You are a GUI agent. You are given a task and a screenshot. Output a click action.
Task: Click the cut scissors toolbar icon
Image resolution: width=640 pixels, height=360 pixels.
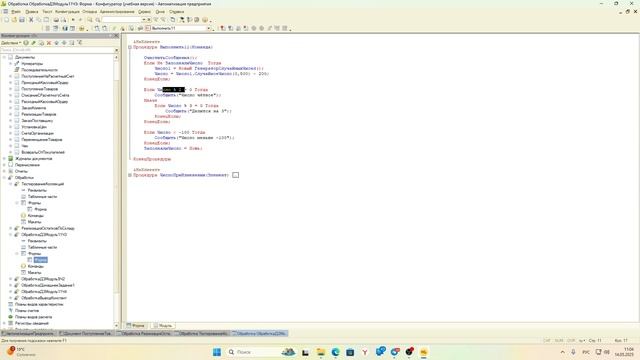point(31,20)
